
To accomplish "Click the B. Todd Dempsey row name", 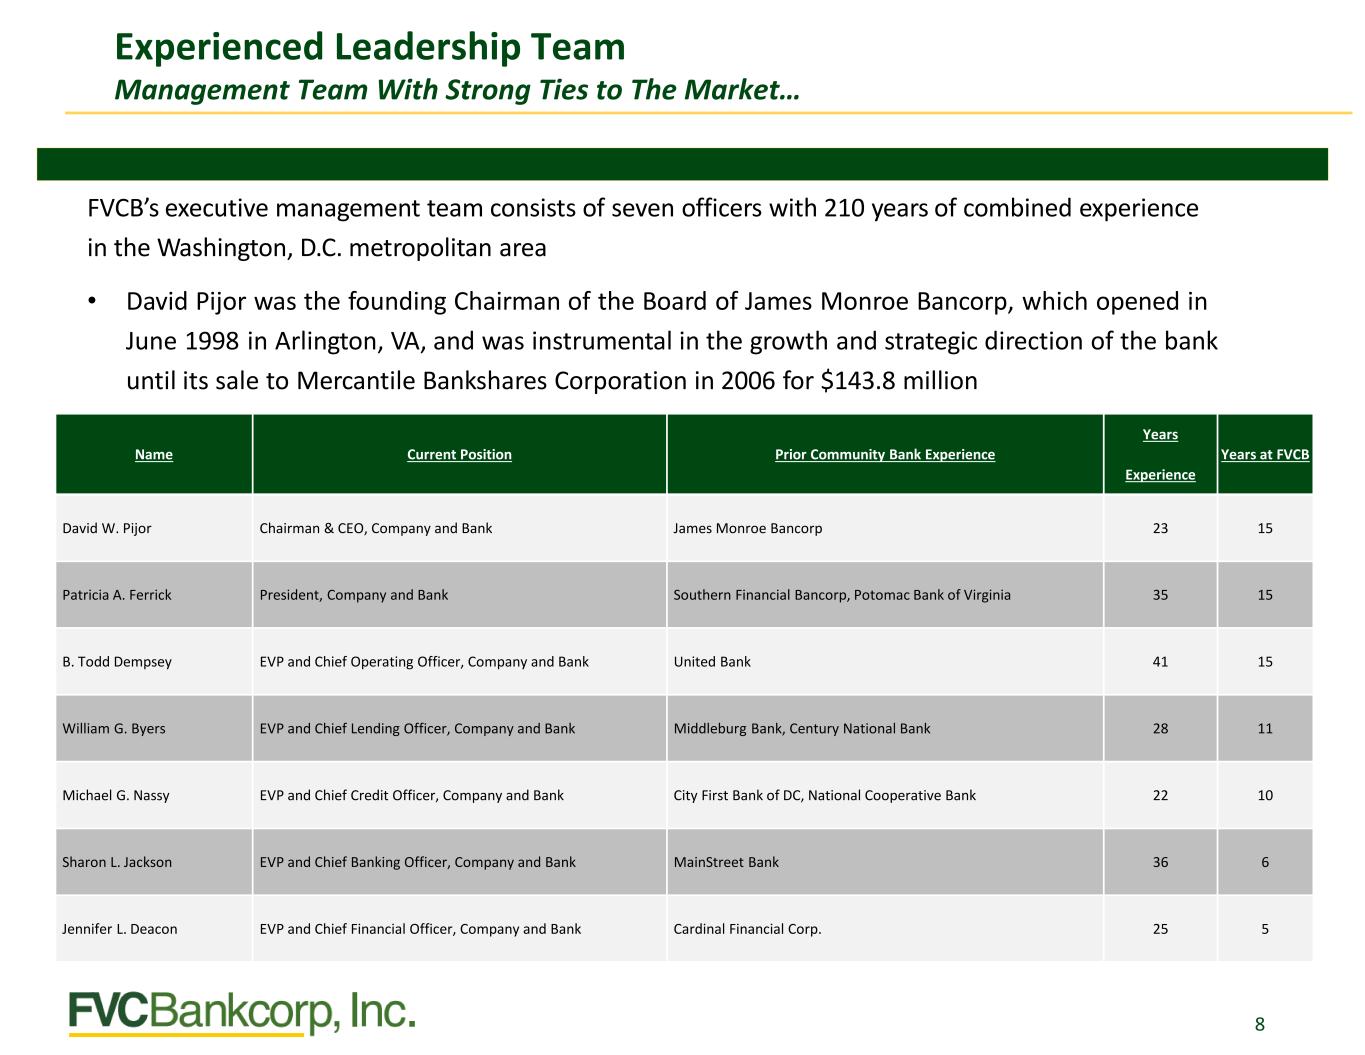I will click(x=154, y=662).
